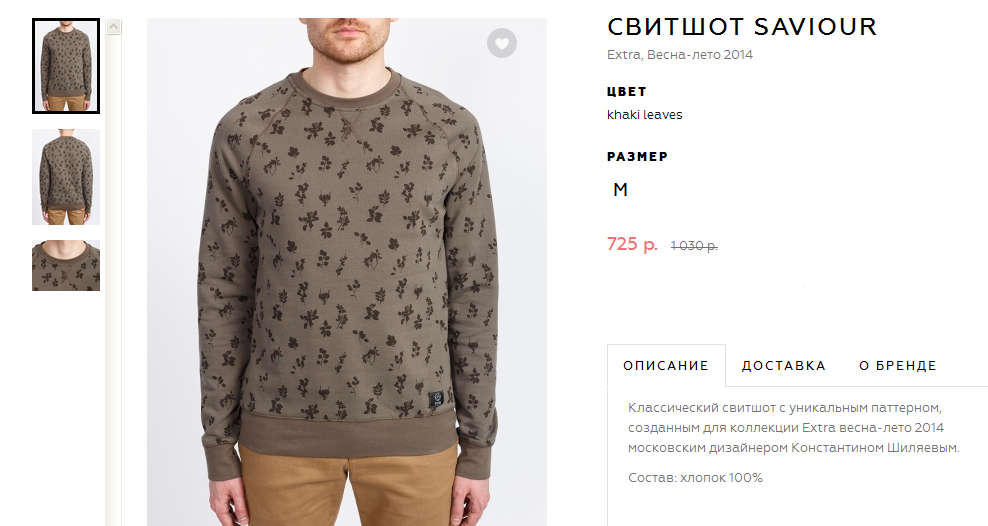
Task: Click the sale price 725 р.
Action: coord(632,244)
